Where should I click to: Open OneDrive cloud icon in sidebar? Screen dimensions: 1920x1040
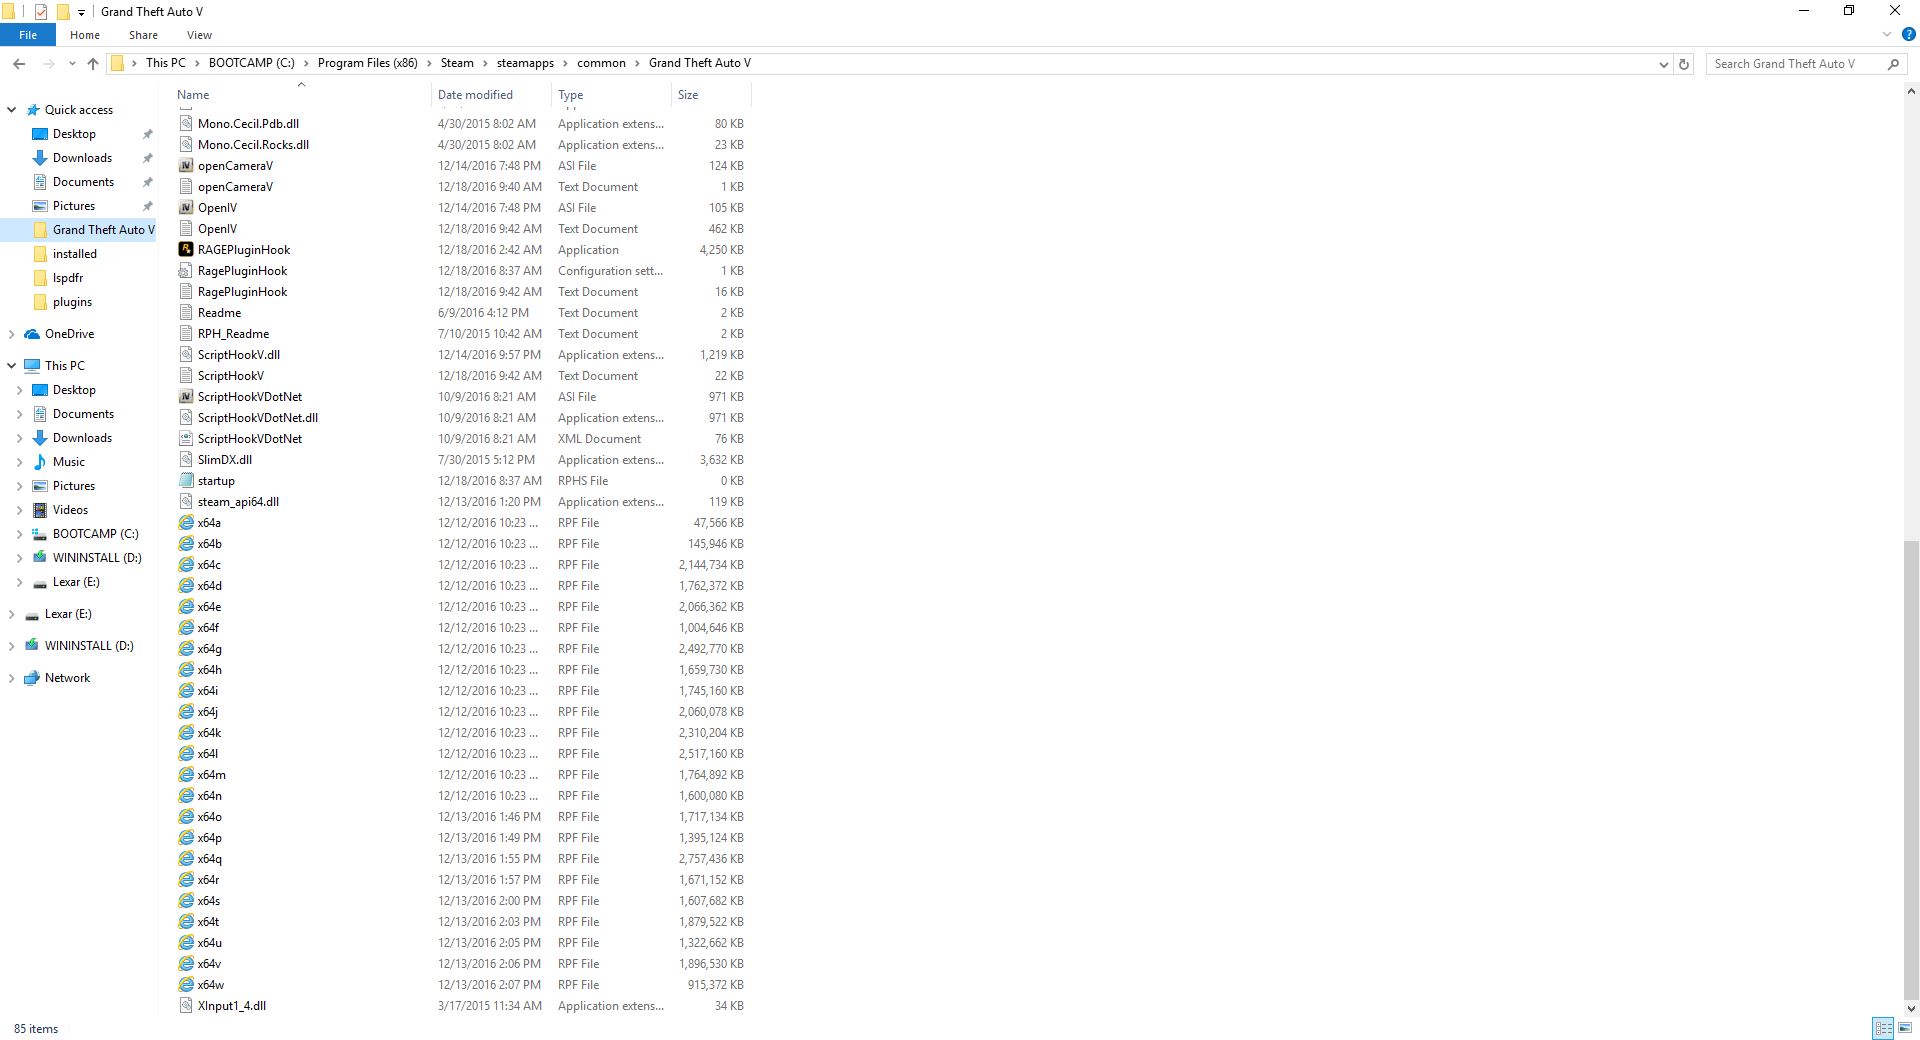pos(33,334)
